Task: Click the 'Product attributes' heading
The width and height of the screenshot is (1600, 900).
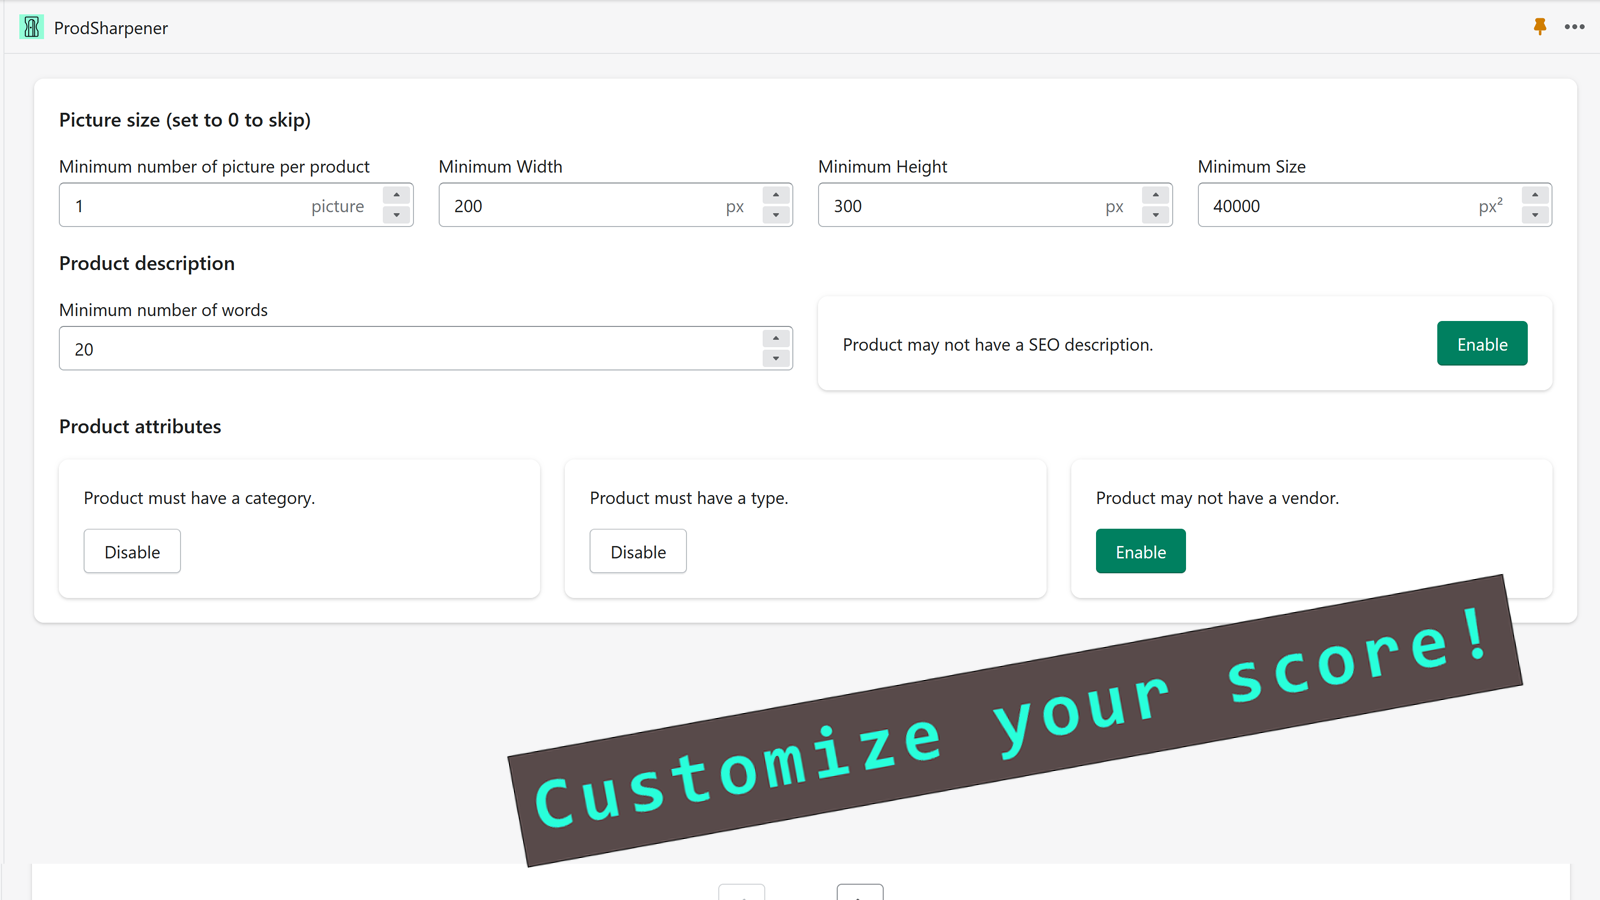Action: click(140, 426)
